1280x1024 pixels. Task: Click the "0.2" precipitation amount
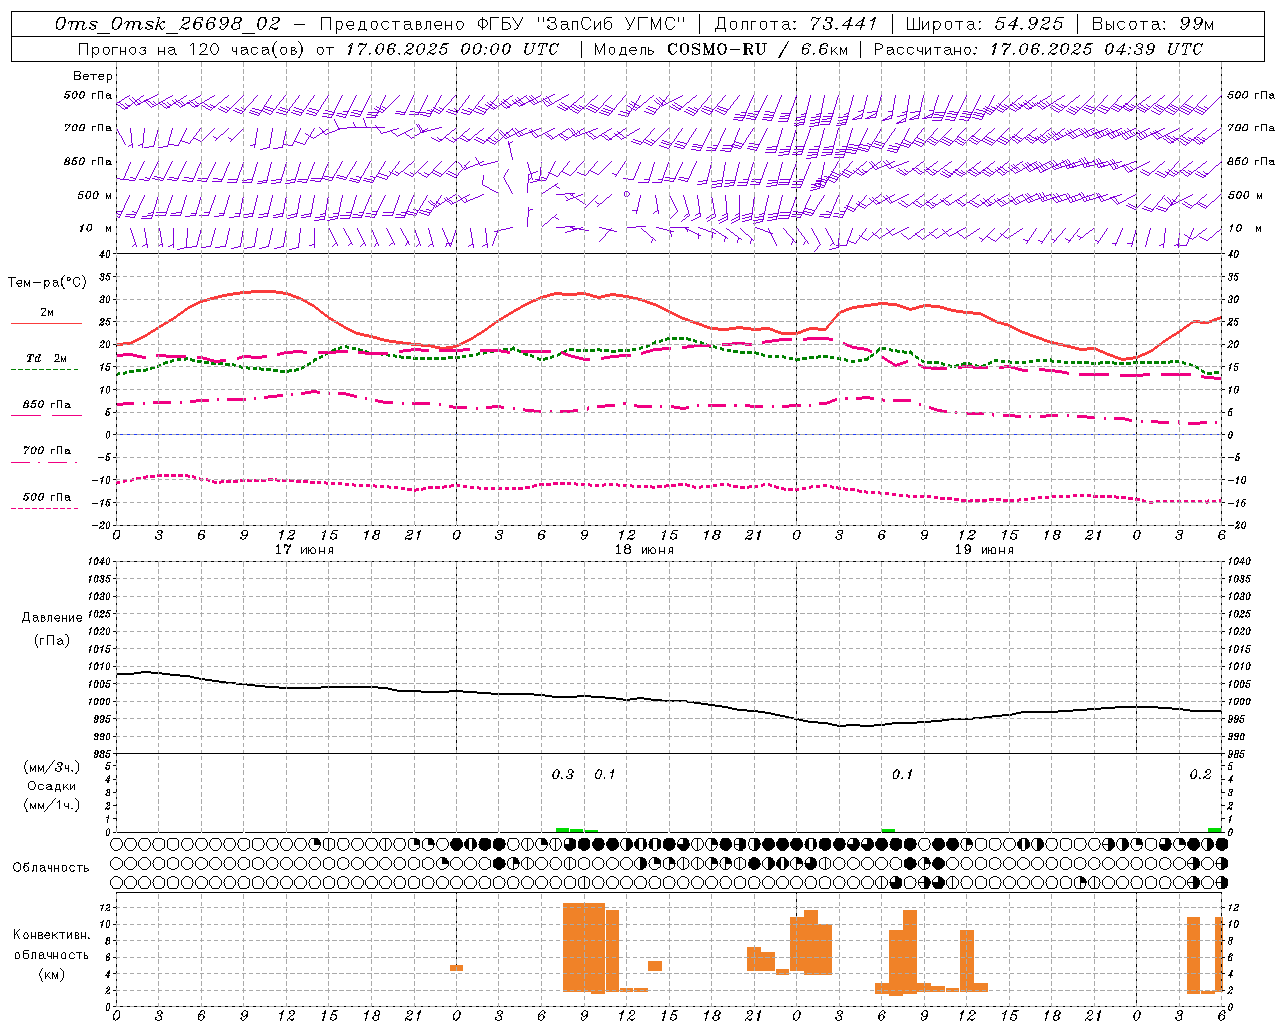(x=1200, y=775)
